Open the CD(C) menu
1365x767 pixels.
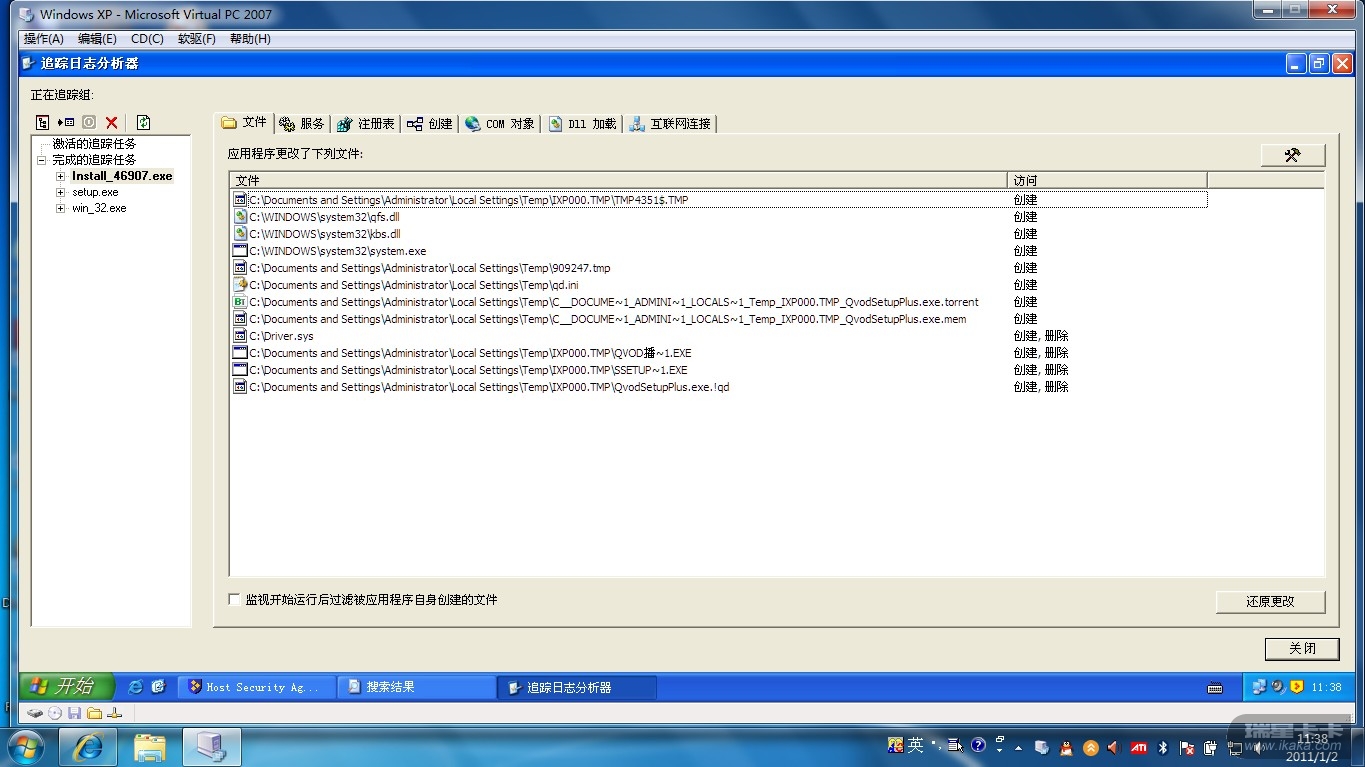click(x=147, y=39)
